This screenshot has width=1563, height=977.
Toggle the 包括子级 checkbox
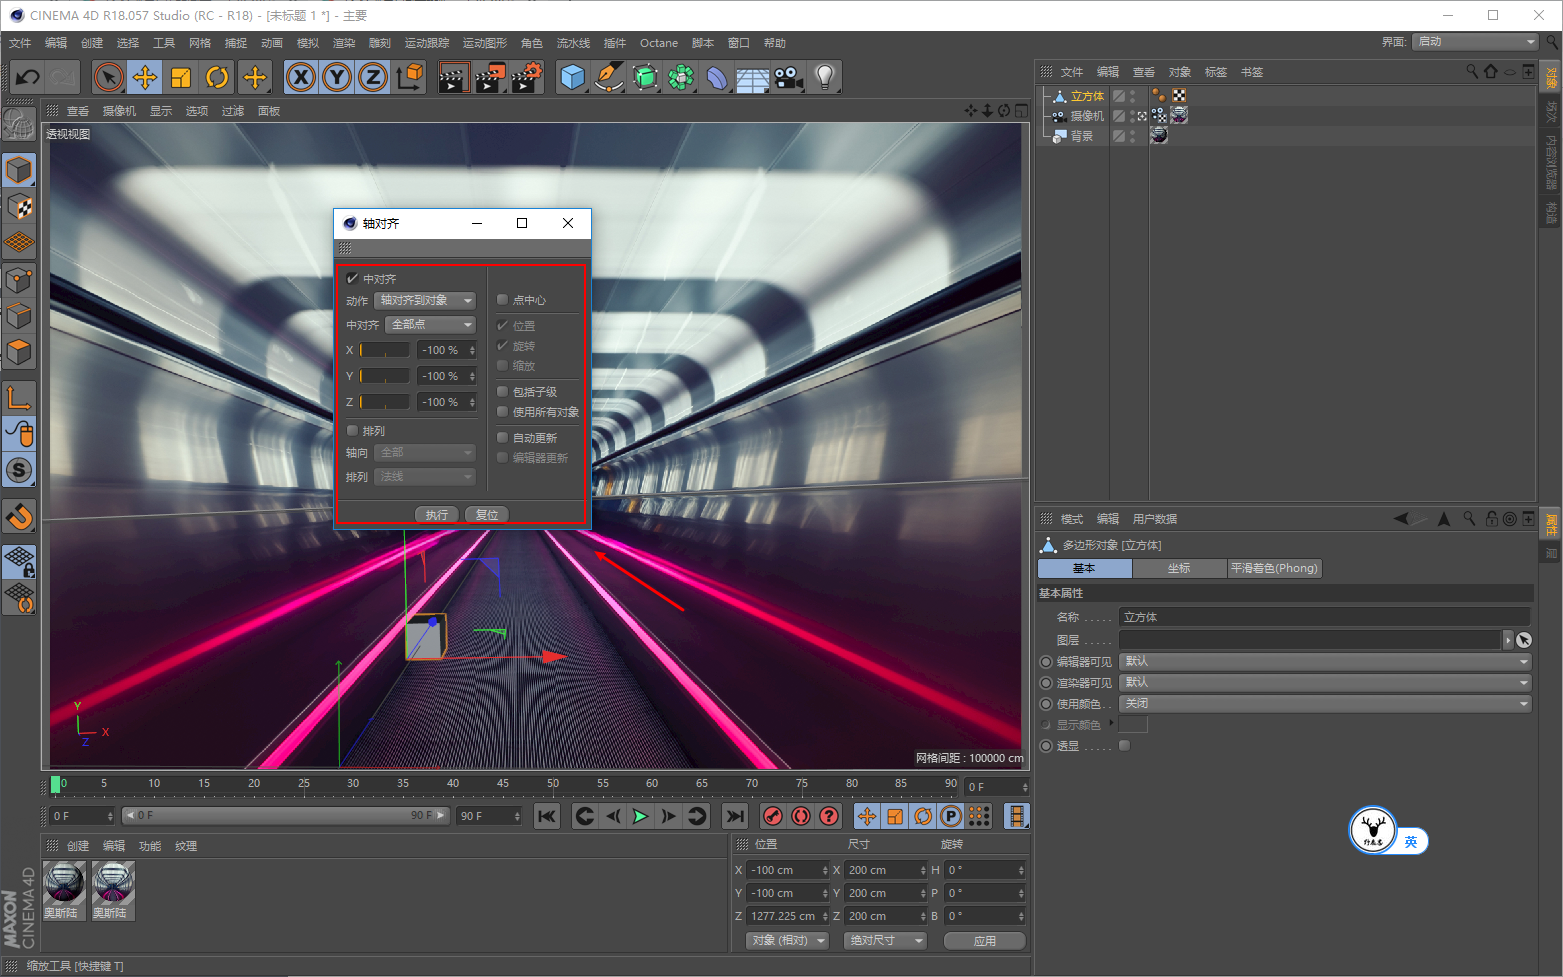pos(503,392)
